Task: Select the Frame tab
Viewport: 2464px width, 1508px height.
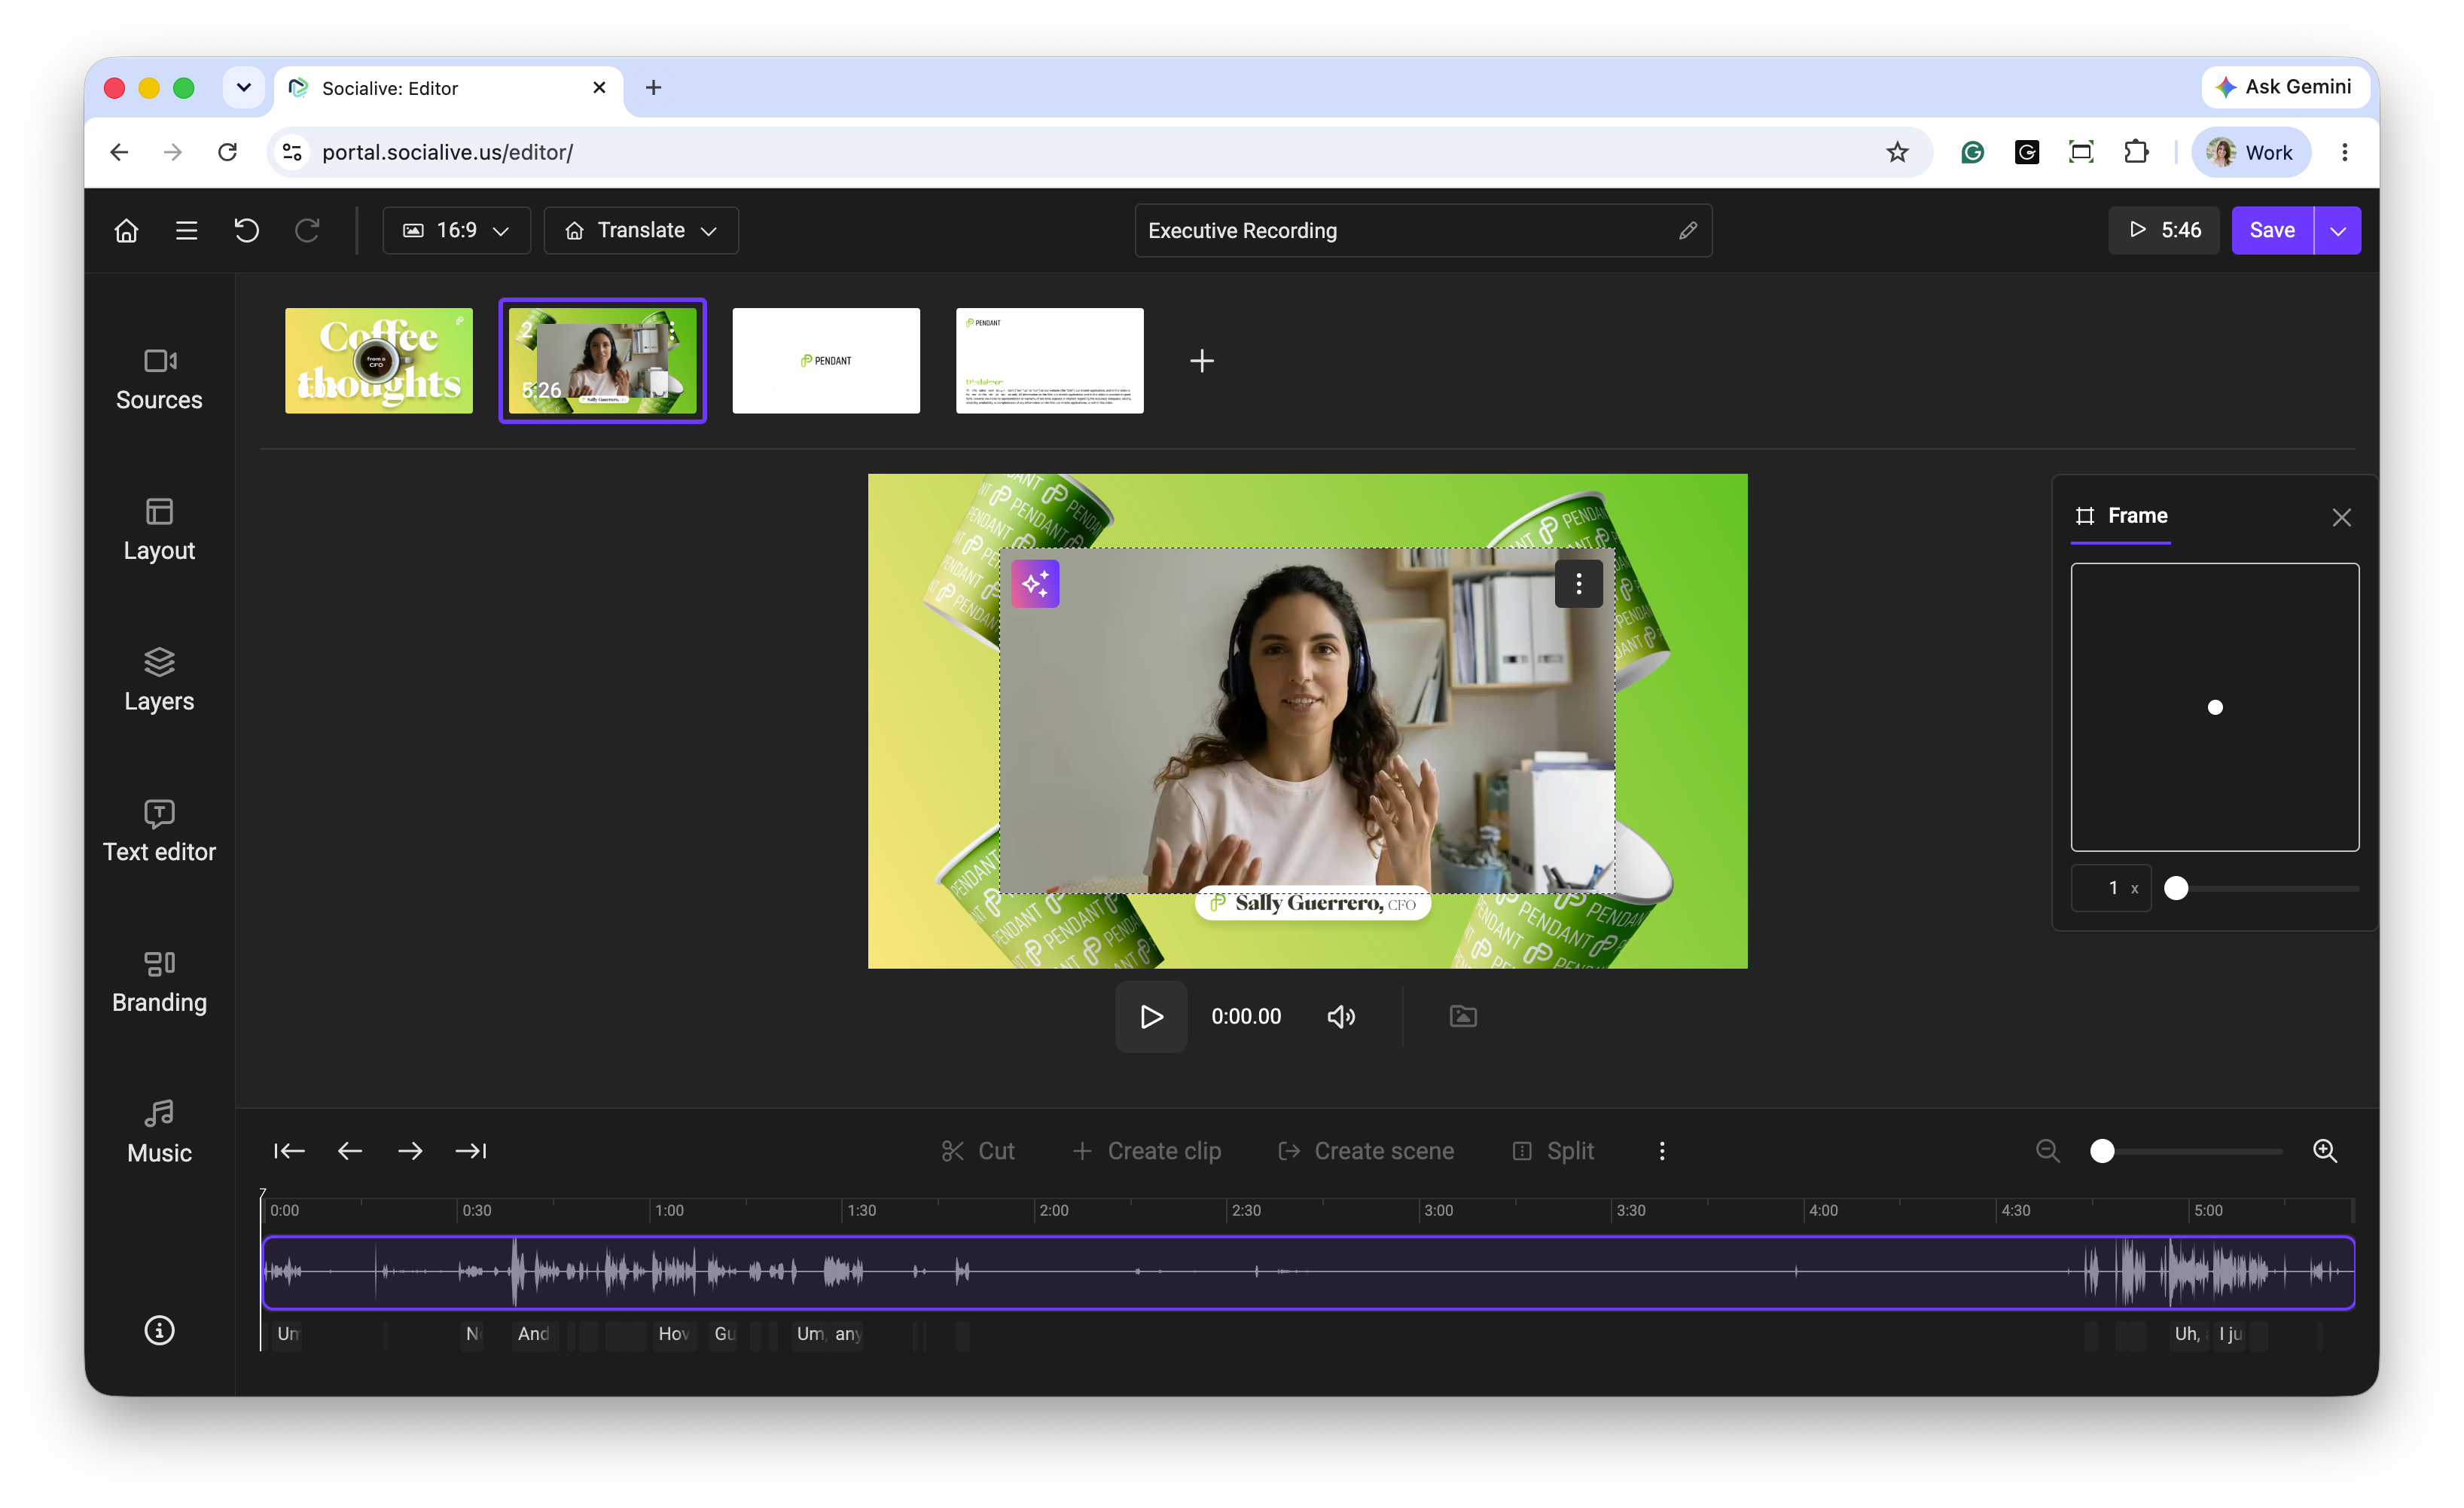Action: point(2121,516)
